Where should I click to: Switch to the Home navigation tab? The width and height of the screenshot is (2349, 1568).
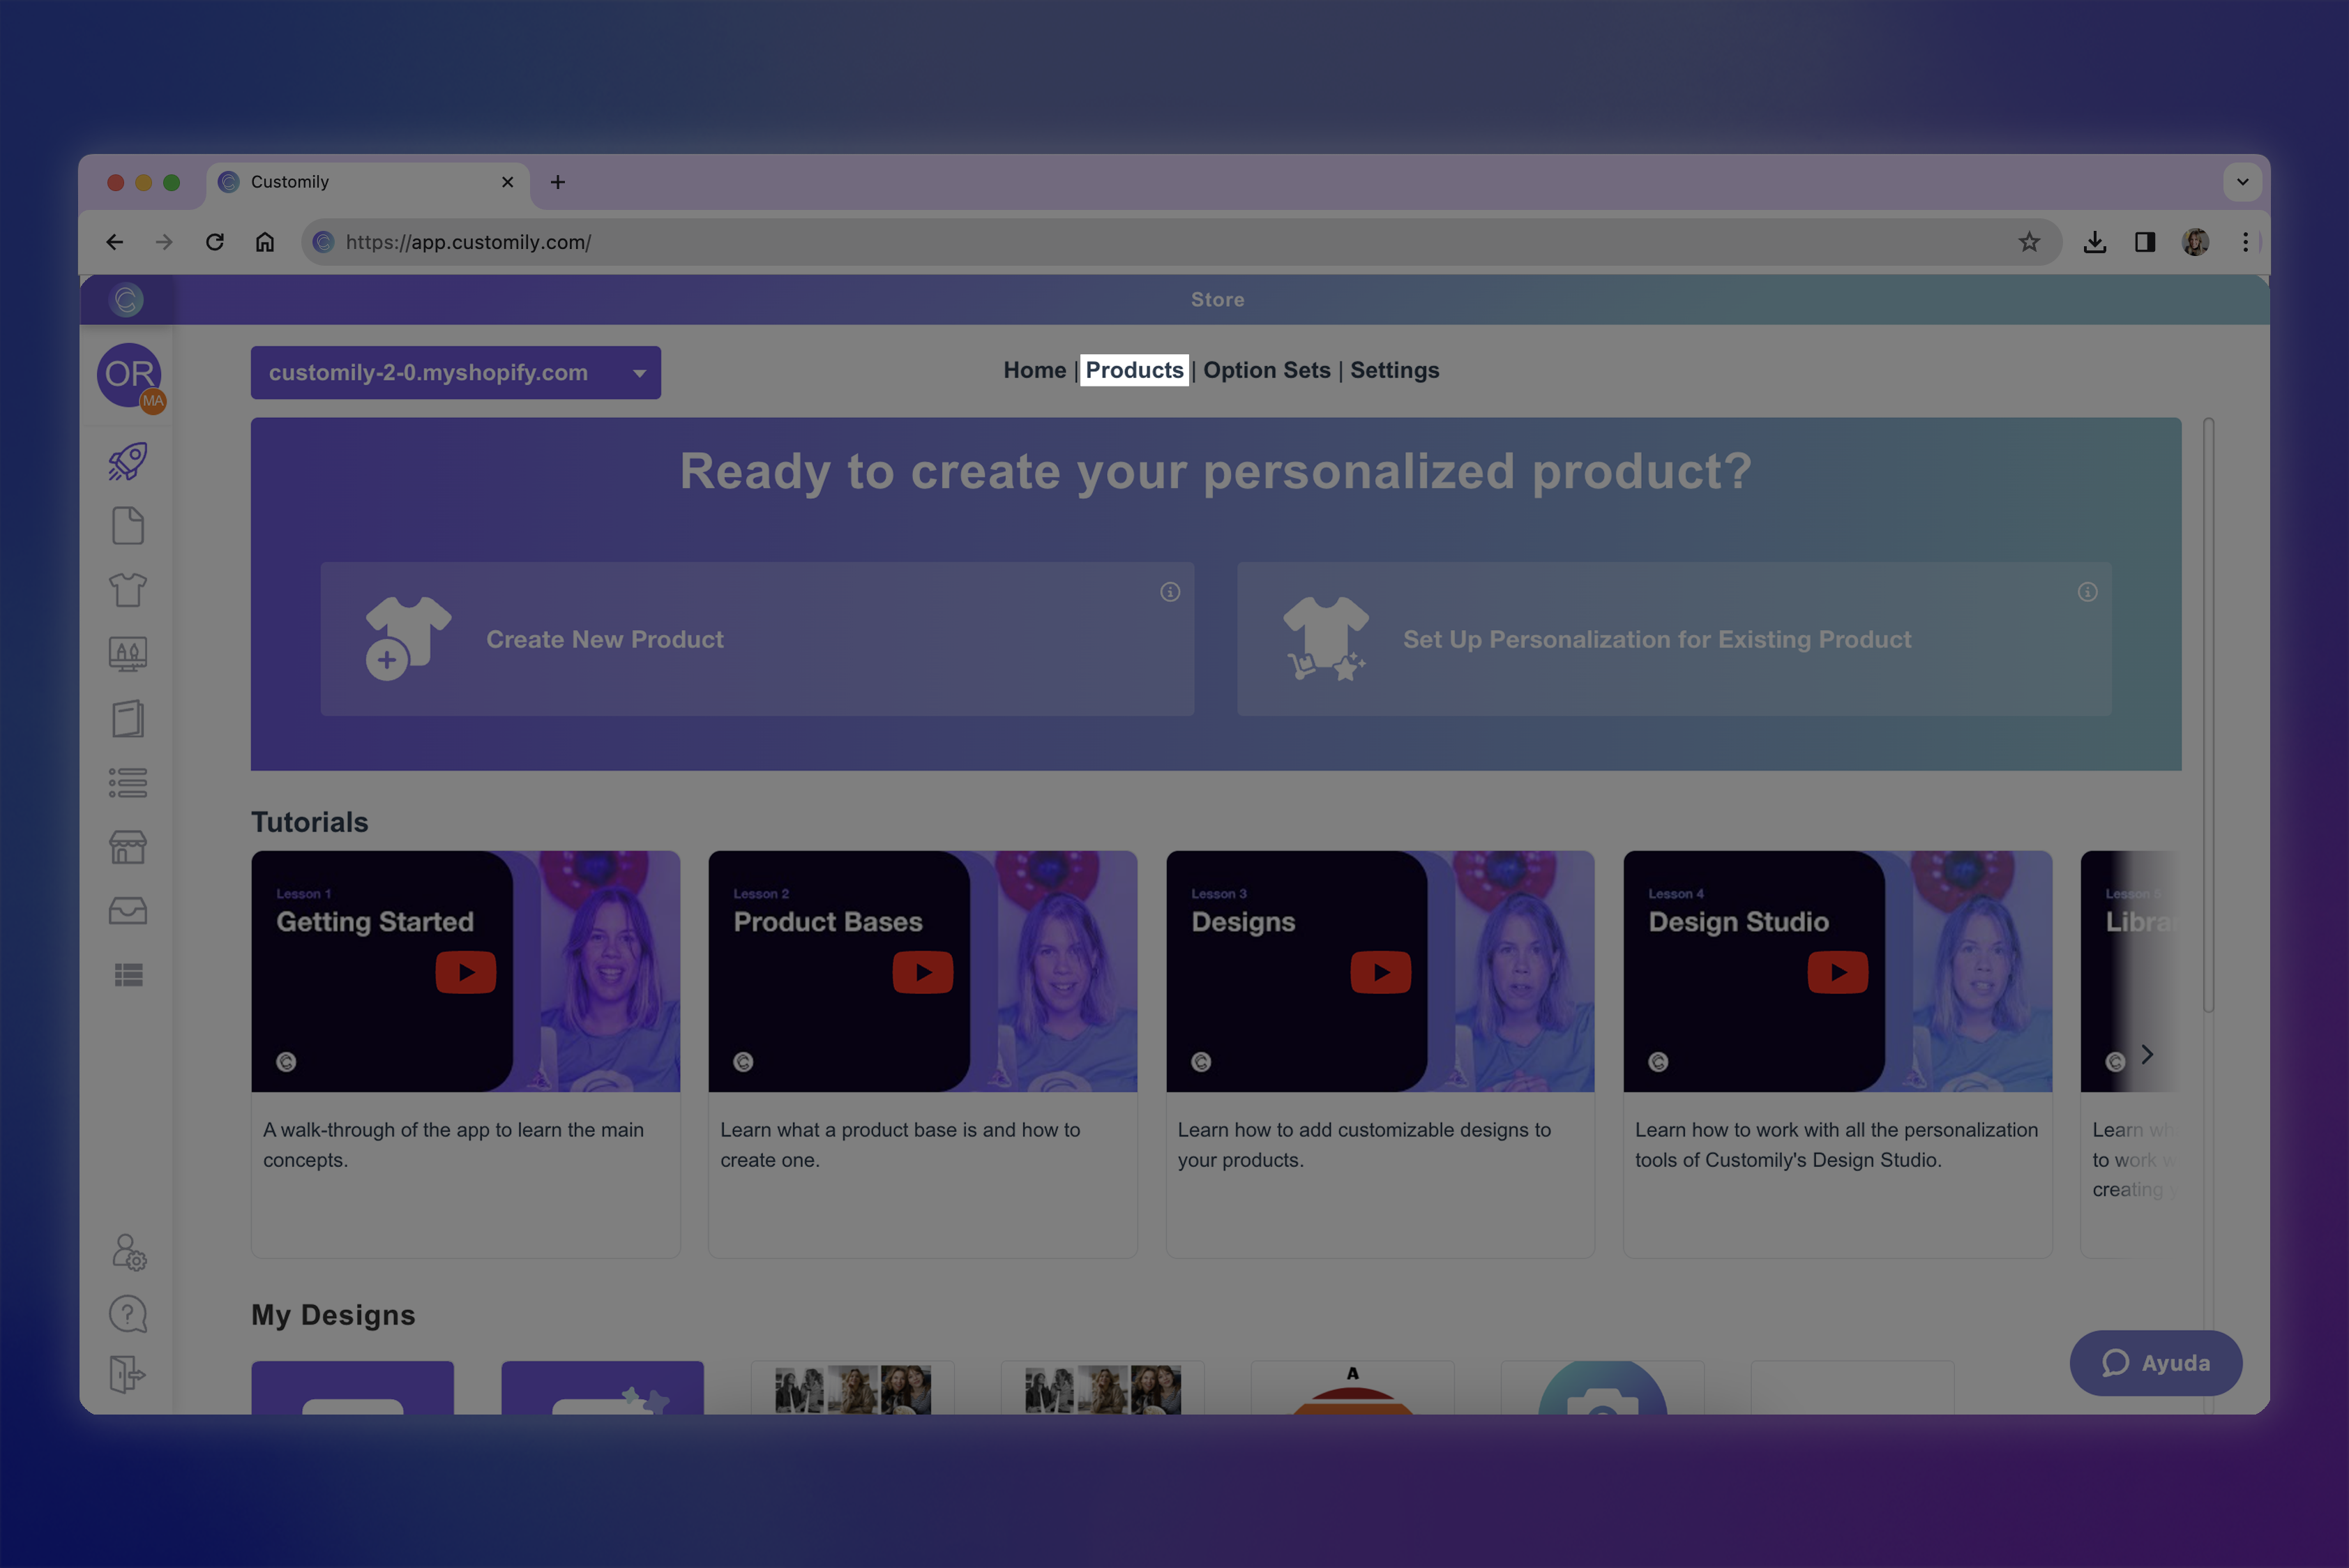[1034, 370]
